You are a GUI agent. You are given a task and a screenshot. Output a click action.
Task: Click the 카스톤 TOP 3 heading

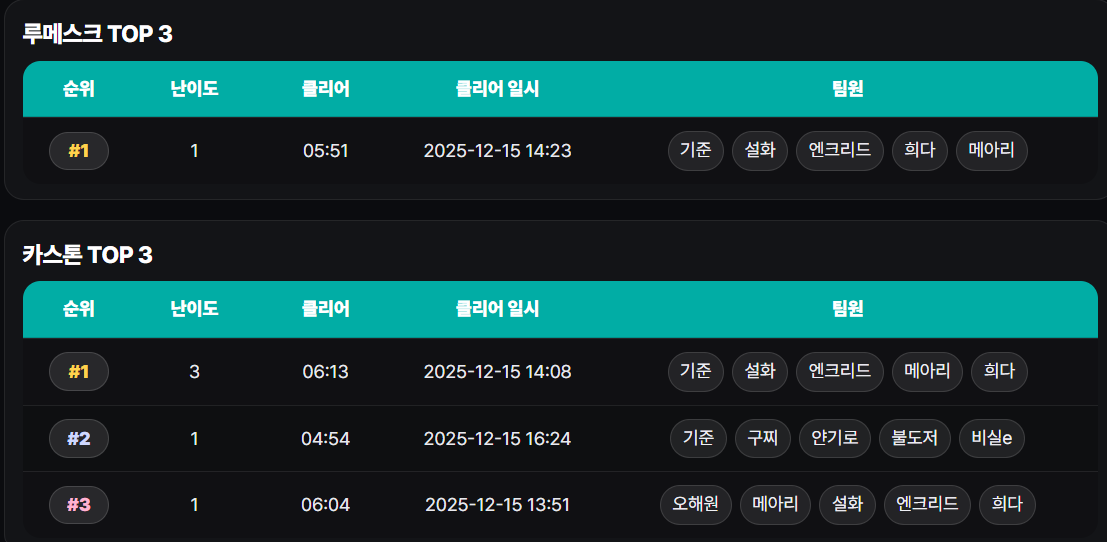coord(88,255)
